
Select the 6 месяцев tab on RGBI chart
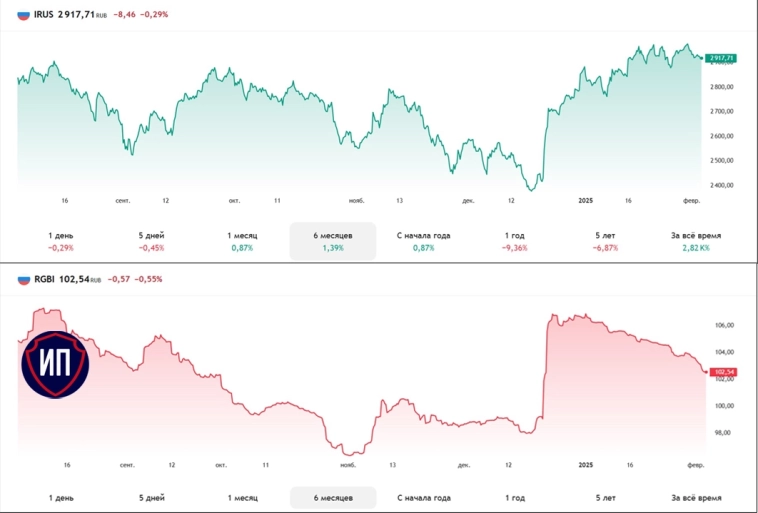click(332, 497)
